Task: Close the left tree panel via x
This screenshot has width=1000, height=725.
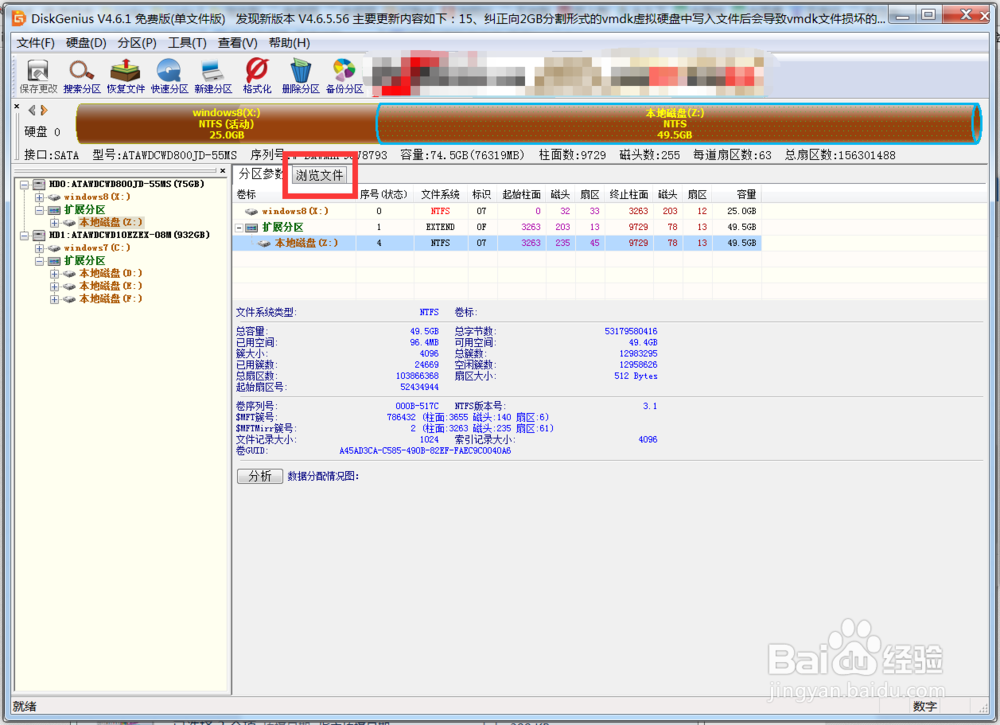Action: [222, 171]
